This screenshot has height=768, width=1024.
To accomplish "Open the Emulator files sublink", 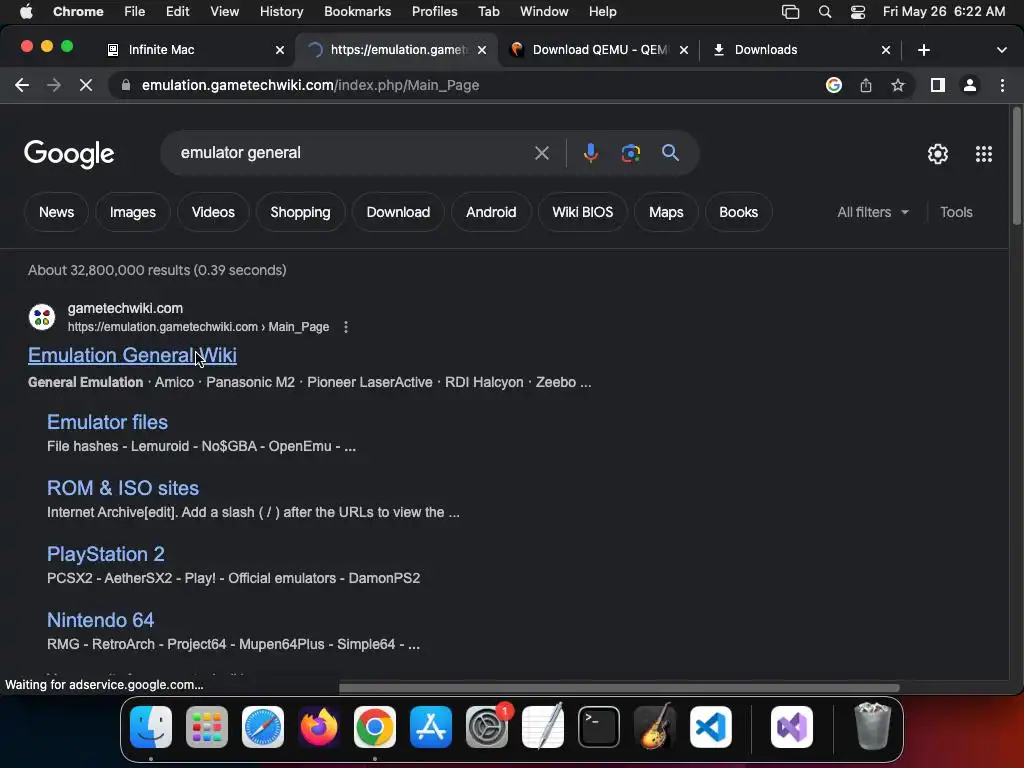I will click(107, 422).
